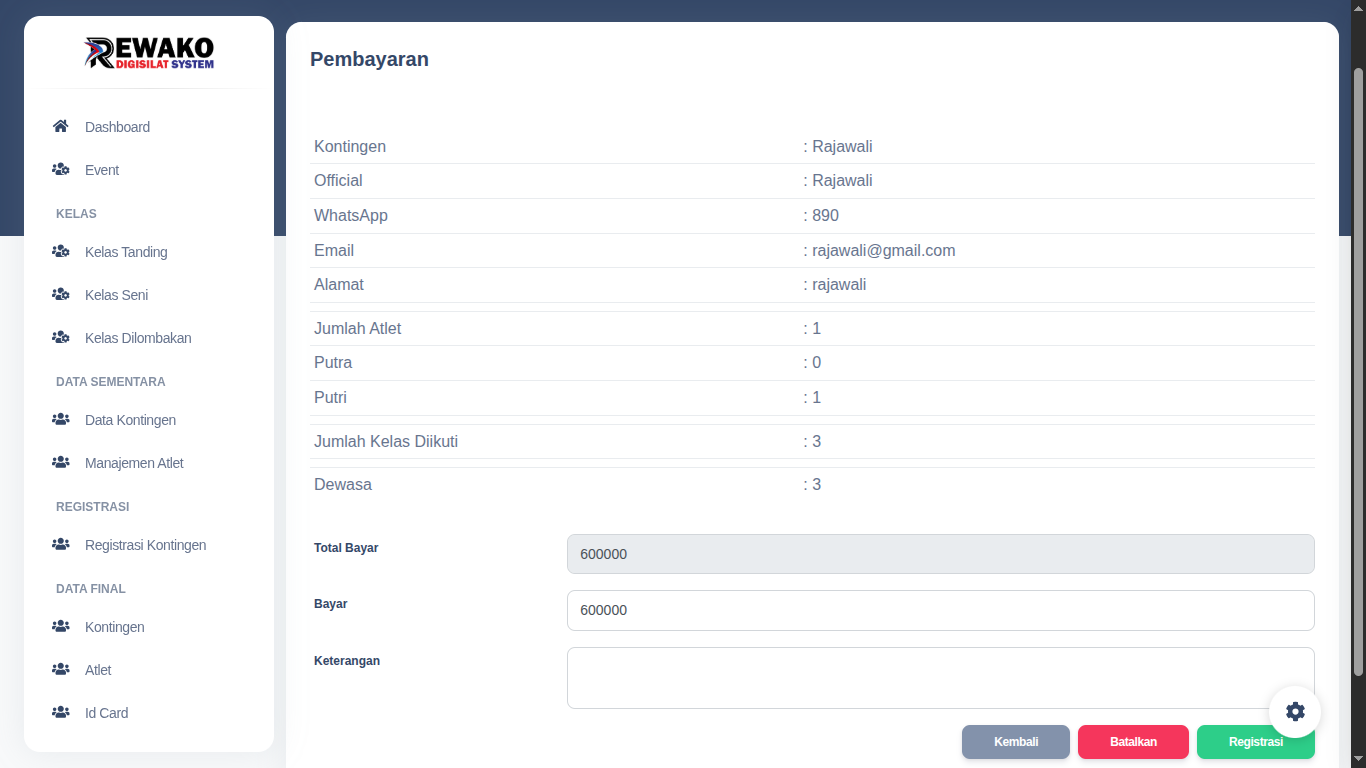Image resolution: width=1366 pixels, height=768 pixels.
Task: Go to Registrasi Kontingen page
Action: tap(145, 545)
